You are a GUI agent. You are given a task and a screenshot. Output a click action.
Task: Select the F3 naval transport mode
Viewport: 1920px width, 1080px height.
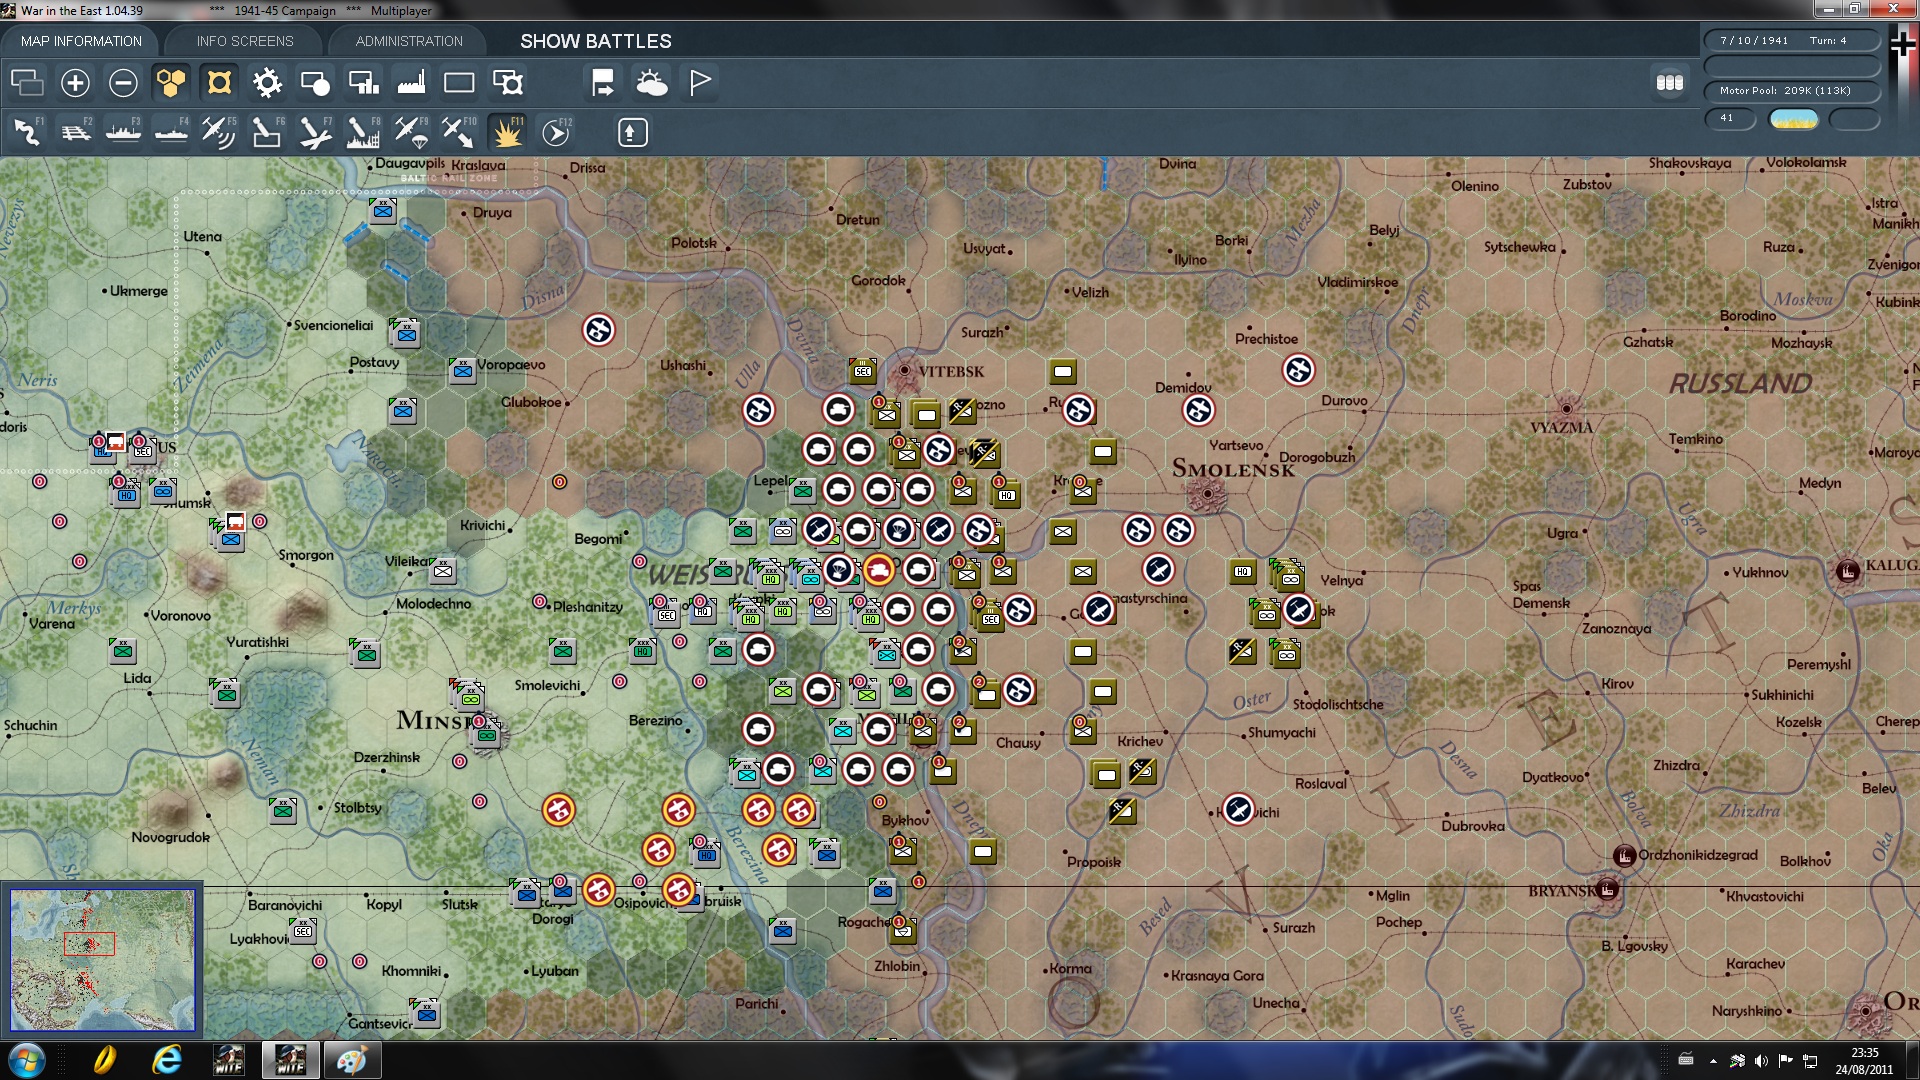pyautogui.click(x=123, y=132)
